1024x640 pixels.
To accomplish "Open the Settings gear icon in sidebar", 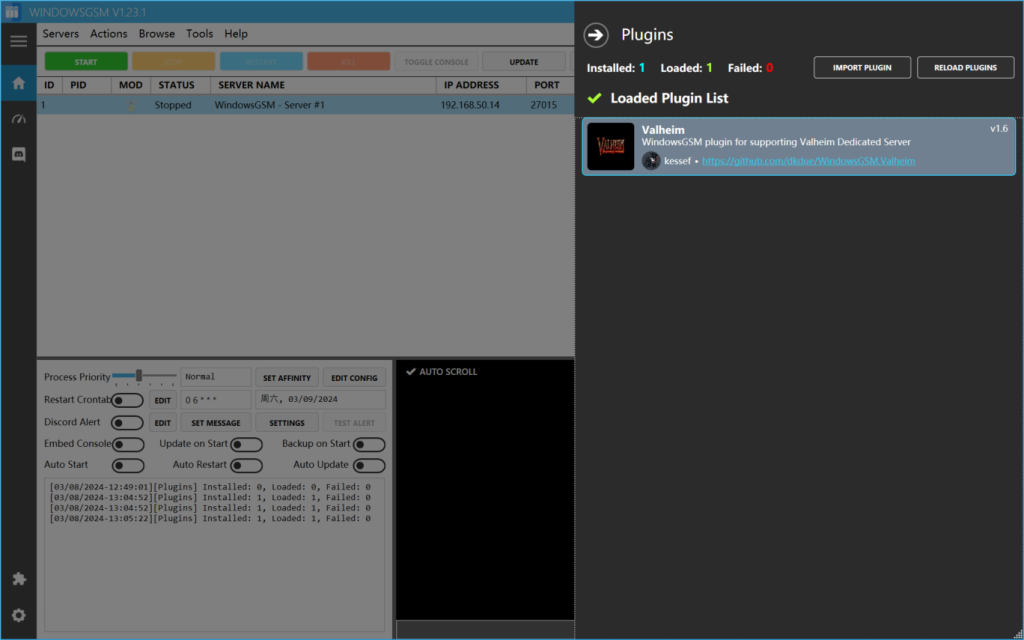I will point(18,615).
